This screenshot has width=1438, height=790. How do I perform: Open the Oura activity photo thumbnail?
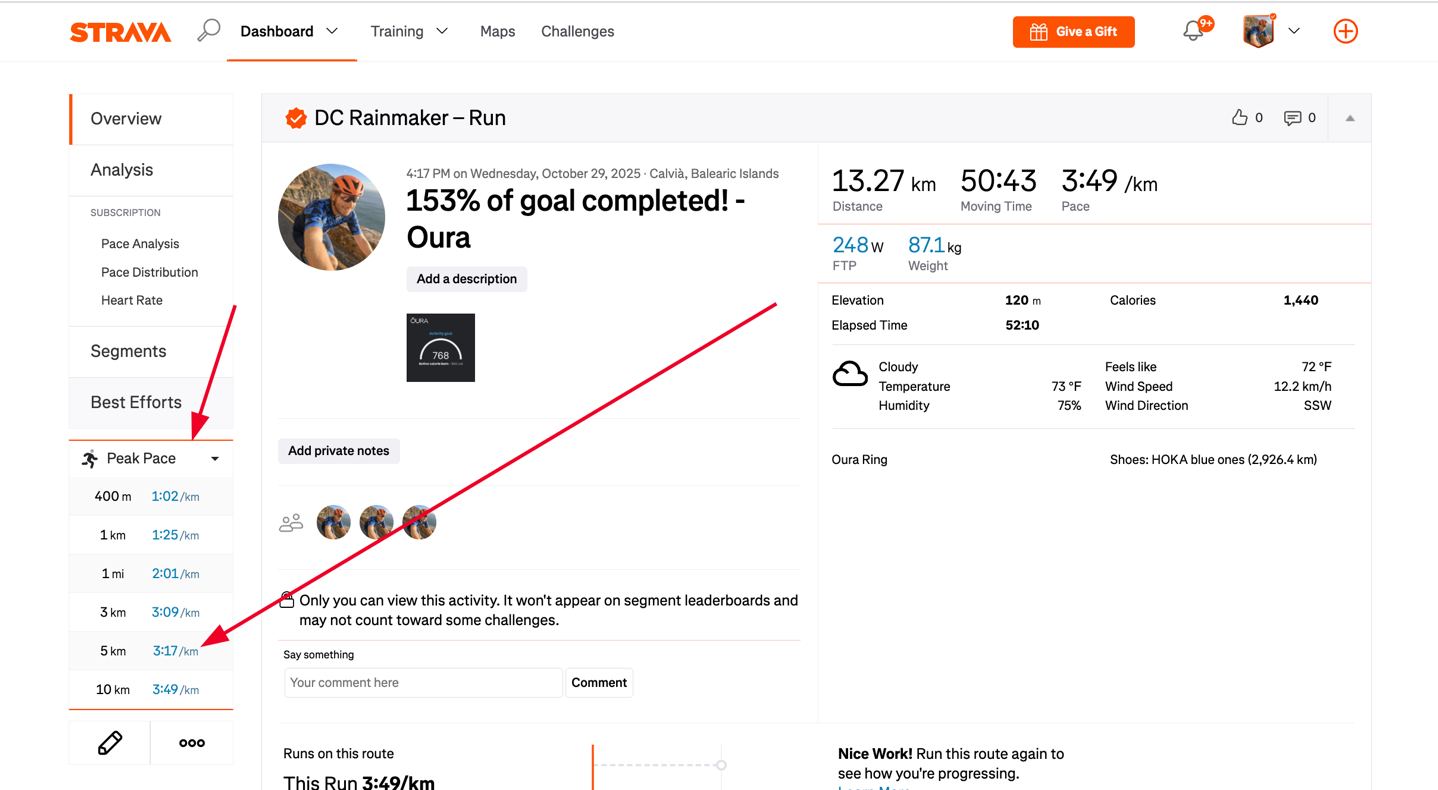coord(440,348)
